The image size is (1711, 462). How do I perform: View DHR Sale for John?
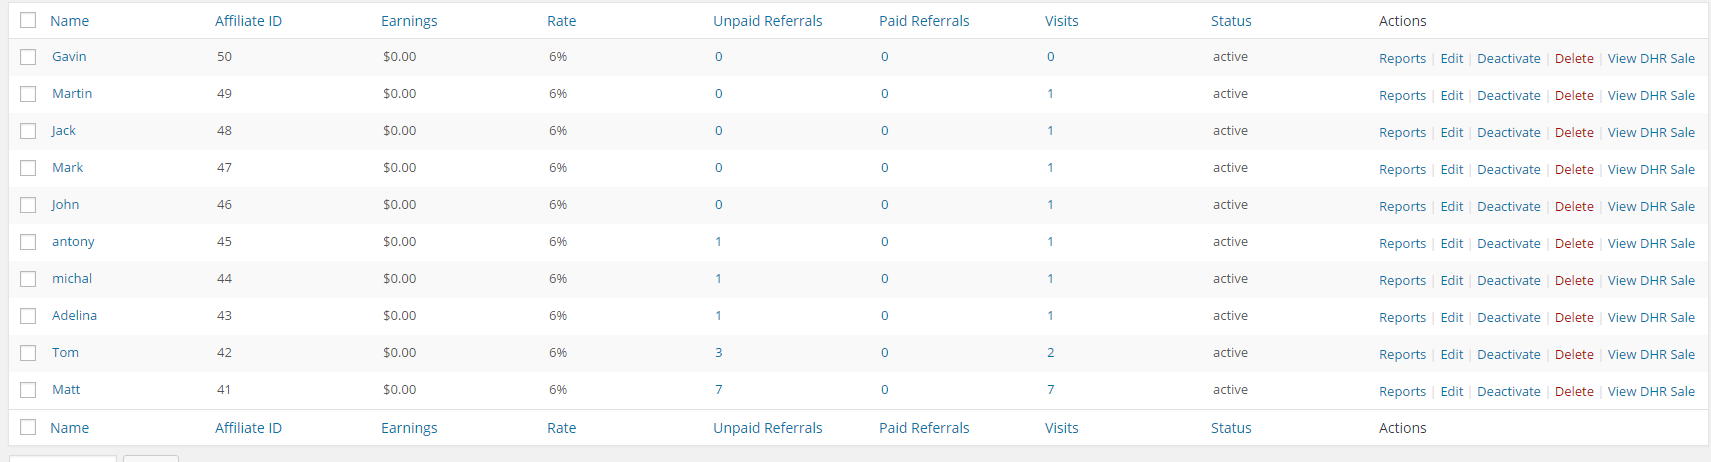pos(1651,207)
